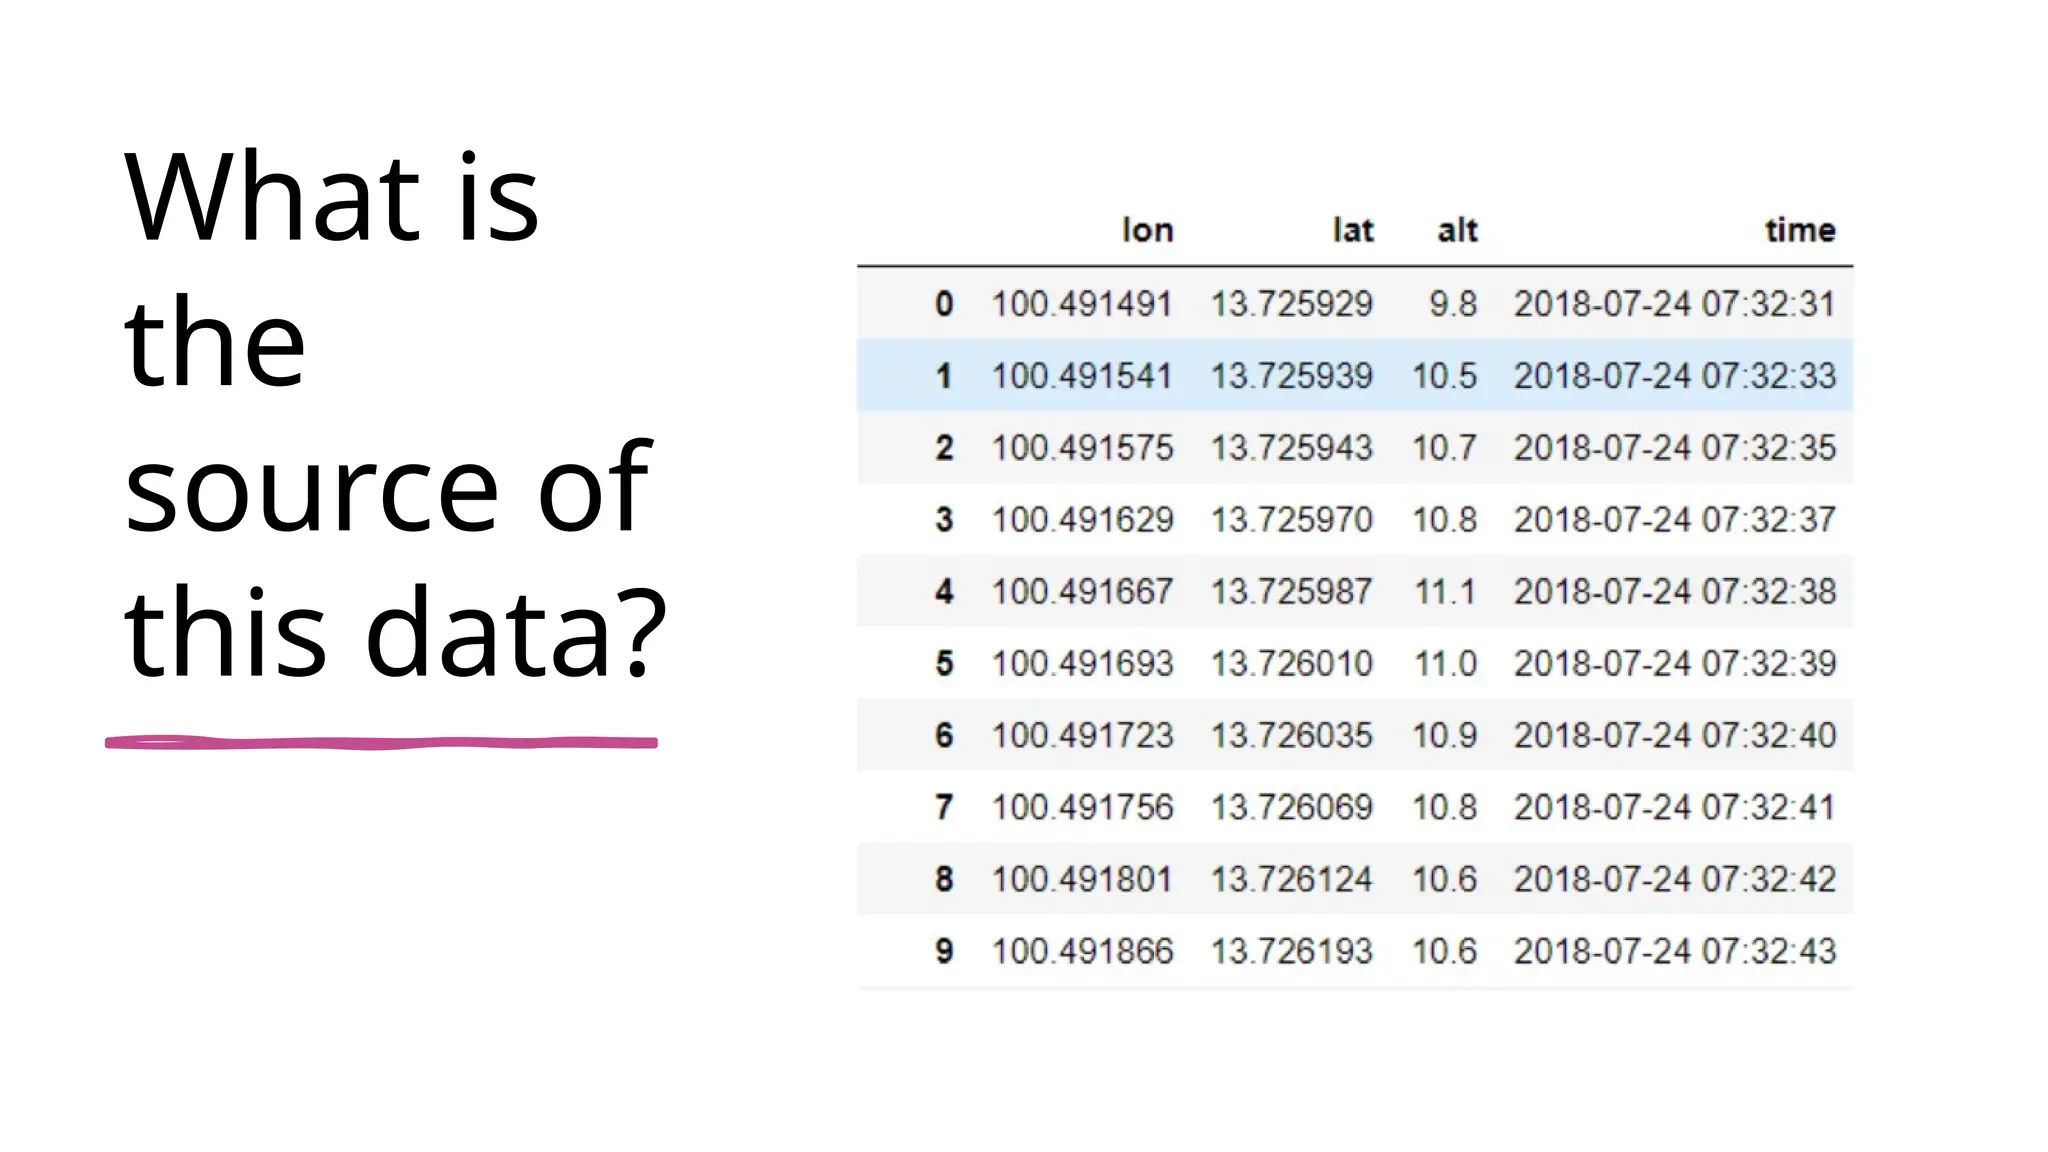The image size is (2048, 1152).
Task: Pick altitude value 10.7
Action: tap(1445, 447)
